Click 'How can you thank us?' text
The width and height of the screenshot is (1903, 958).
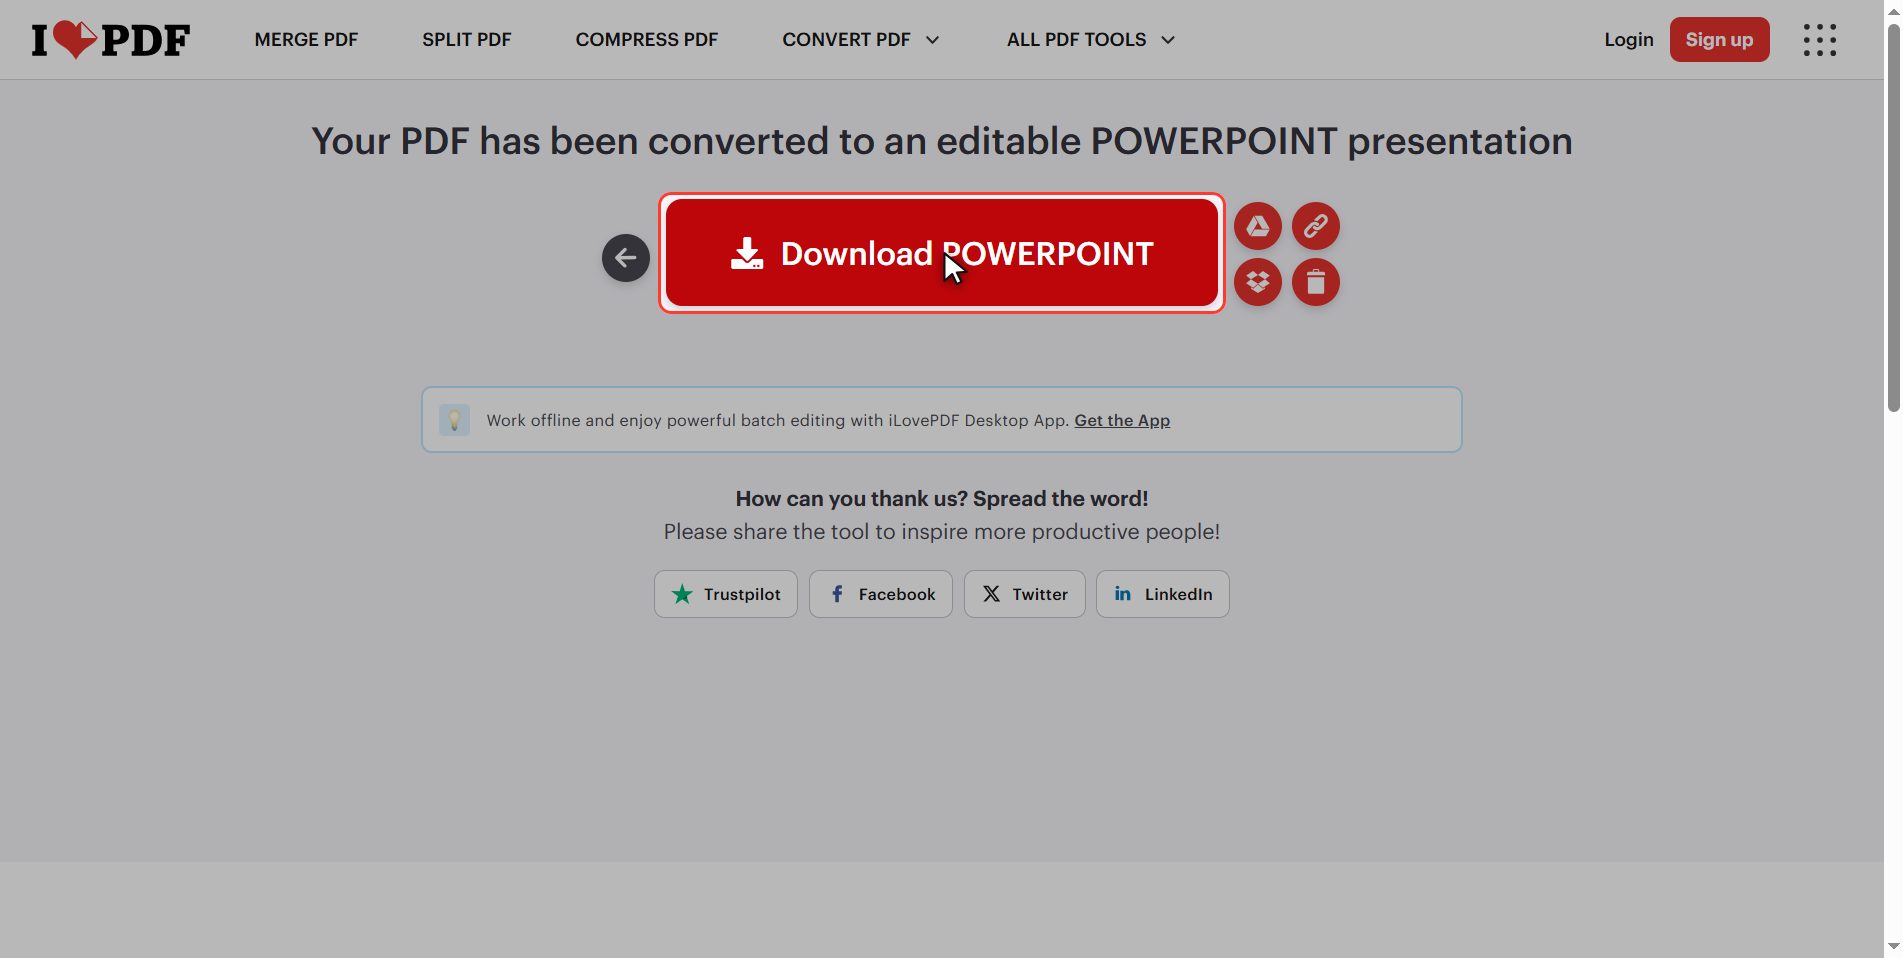click(x=942, y=499)
